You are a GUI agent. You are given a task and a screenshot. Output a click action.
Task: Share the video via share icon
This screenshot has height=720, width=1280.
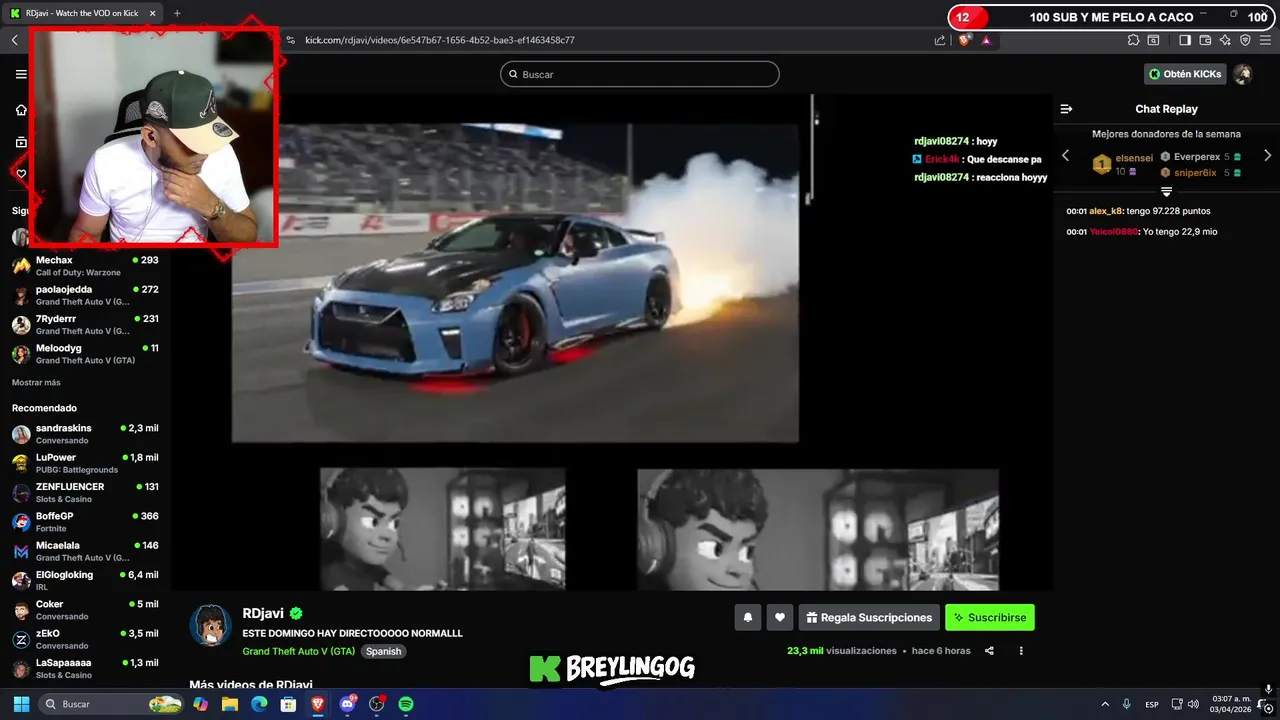tap(989, 651)
